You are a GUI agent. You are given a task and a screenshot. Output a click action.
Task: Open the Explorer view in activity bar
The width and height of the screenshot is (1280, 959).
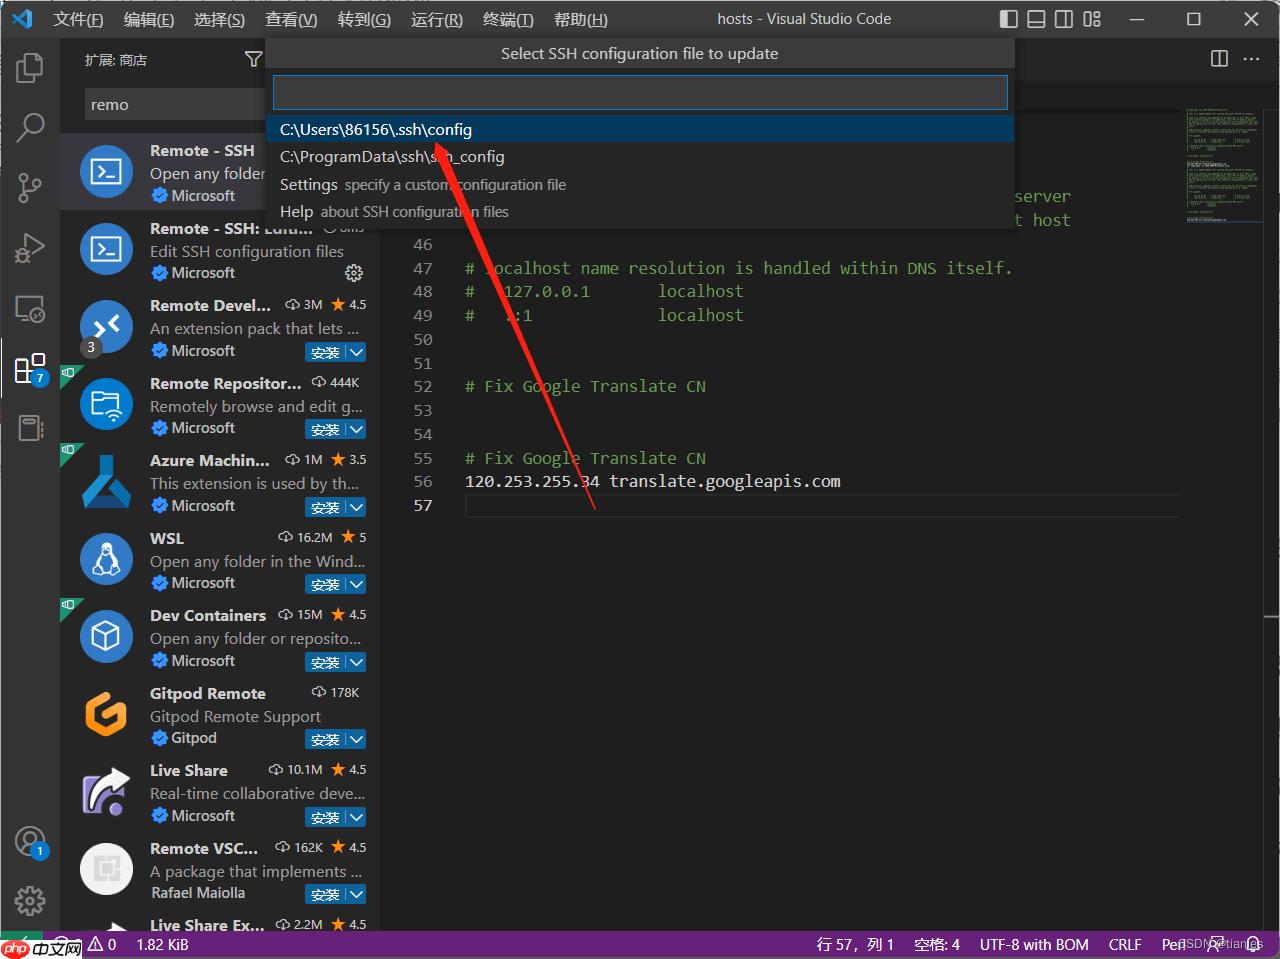[x=30, y=68]
